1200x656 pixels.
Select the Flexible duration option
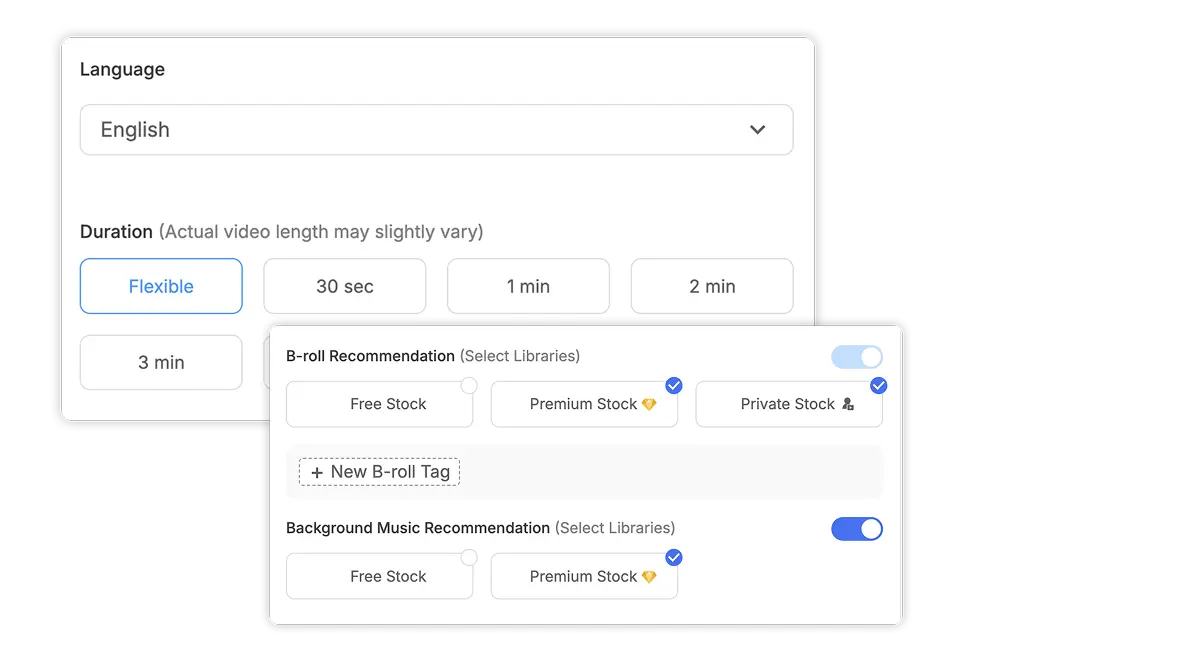[x=161, y=286]
